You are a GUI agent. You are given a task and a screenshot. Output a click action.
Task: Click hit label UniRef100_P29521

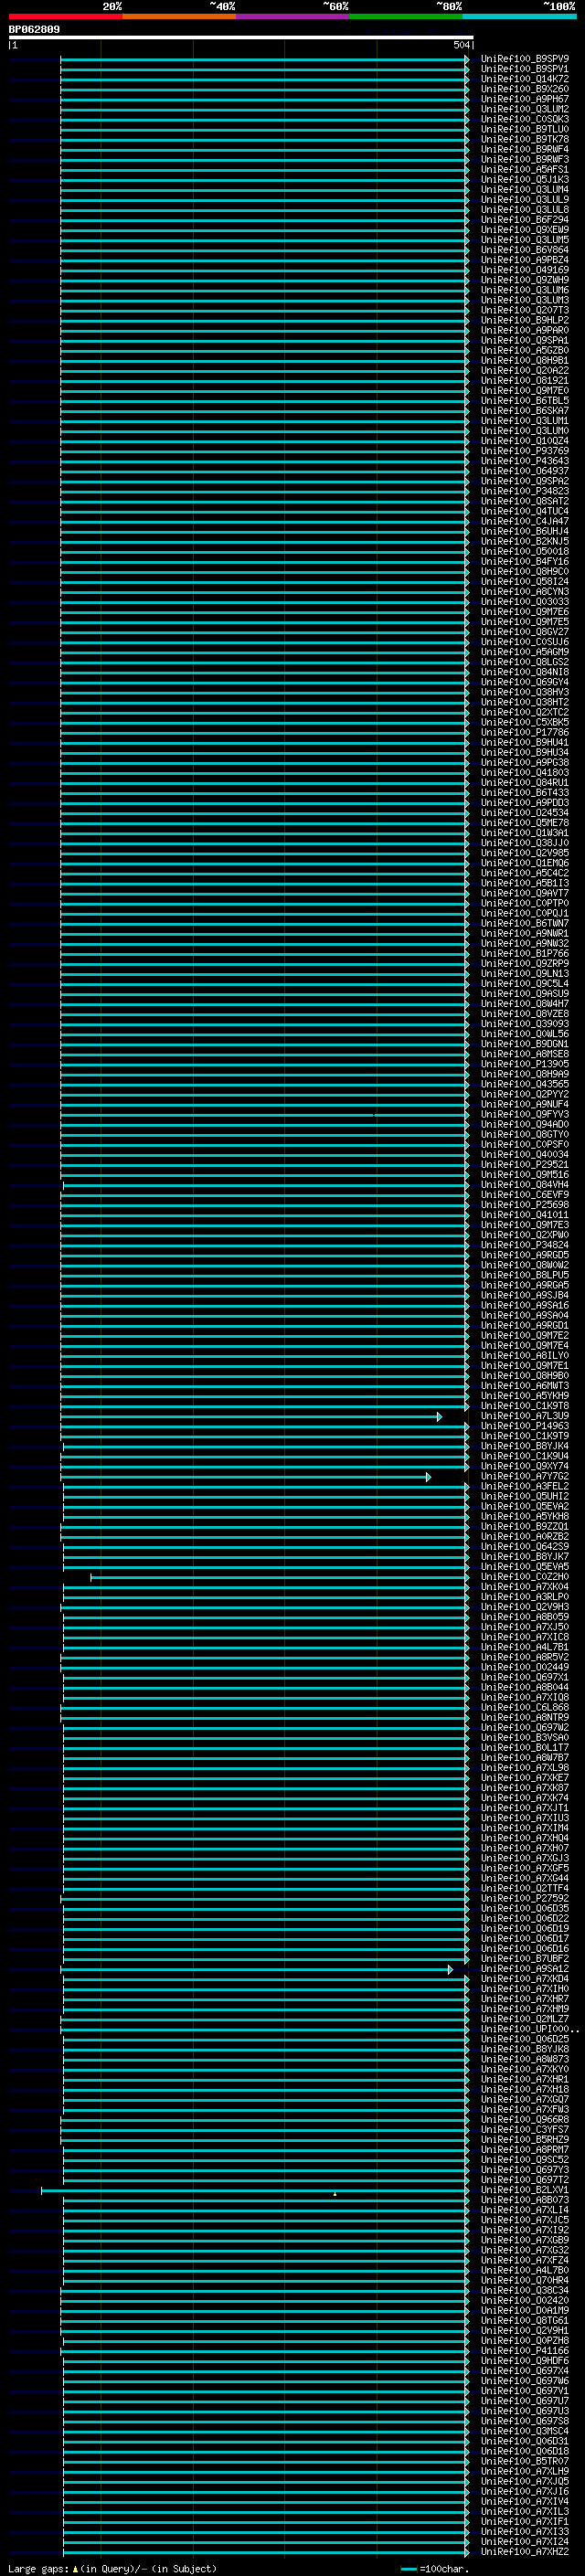[x=525, y=1164]
